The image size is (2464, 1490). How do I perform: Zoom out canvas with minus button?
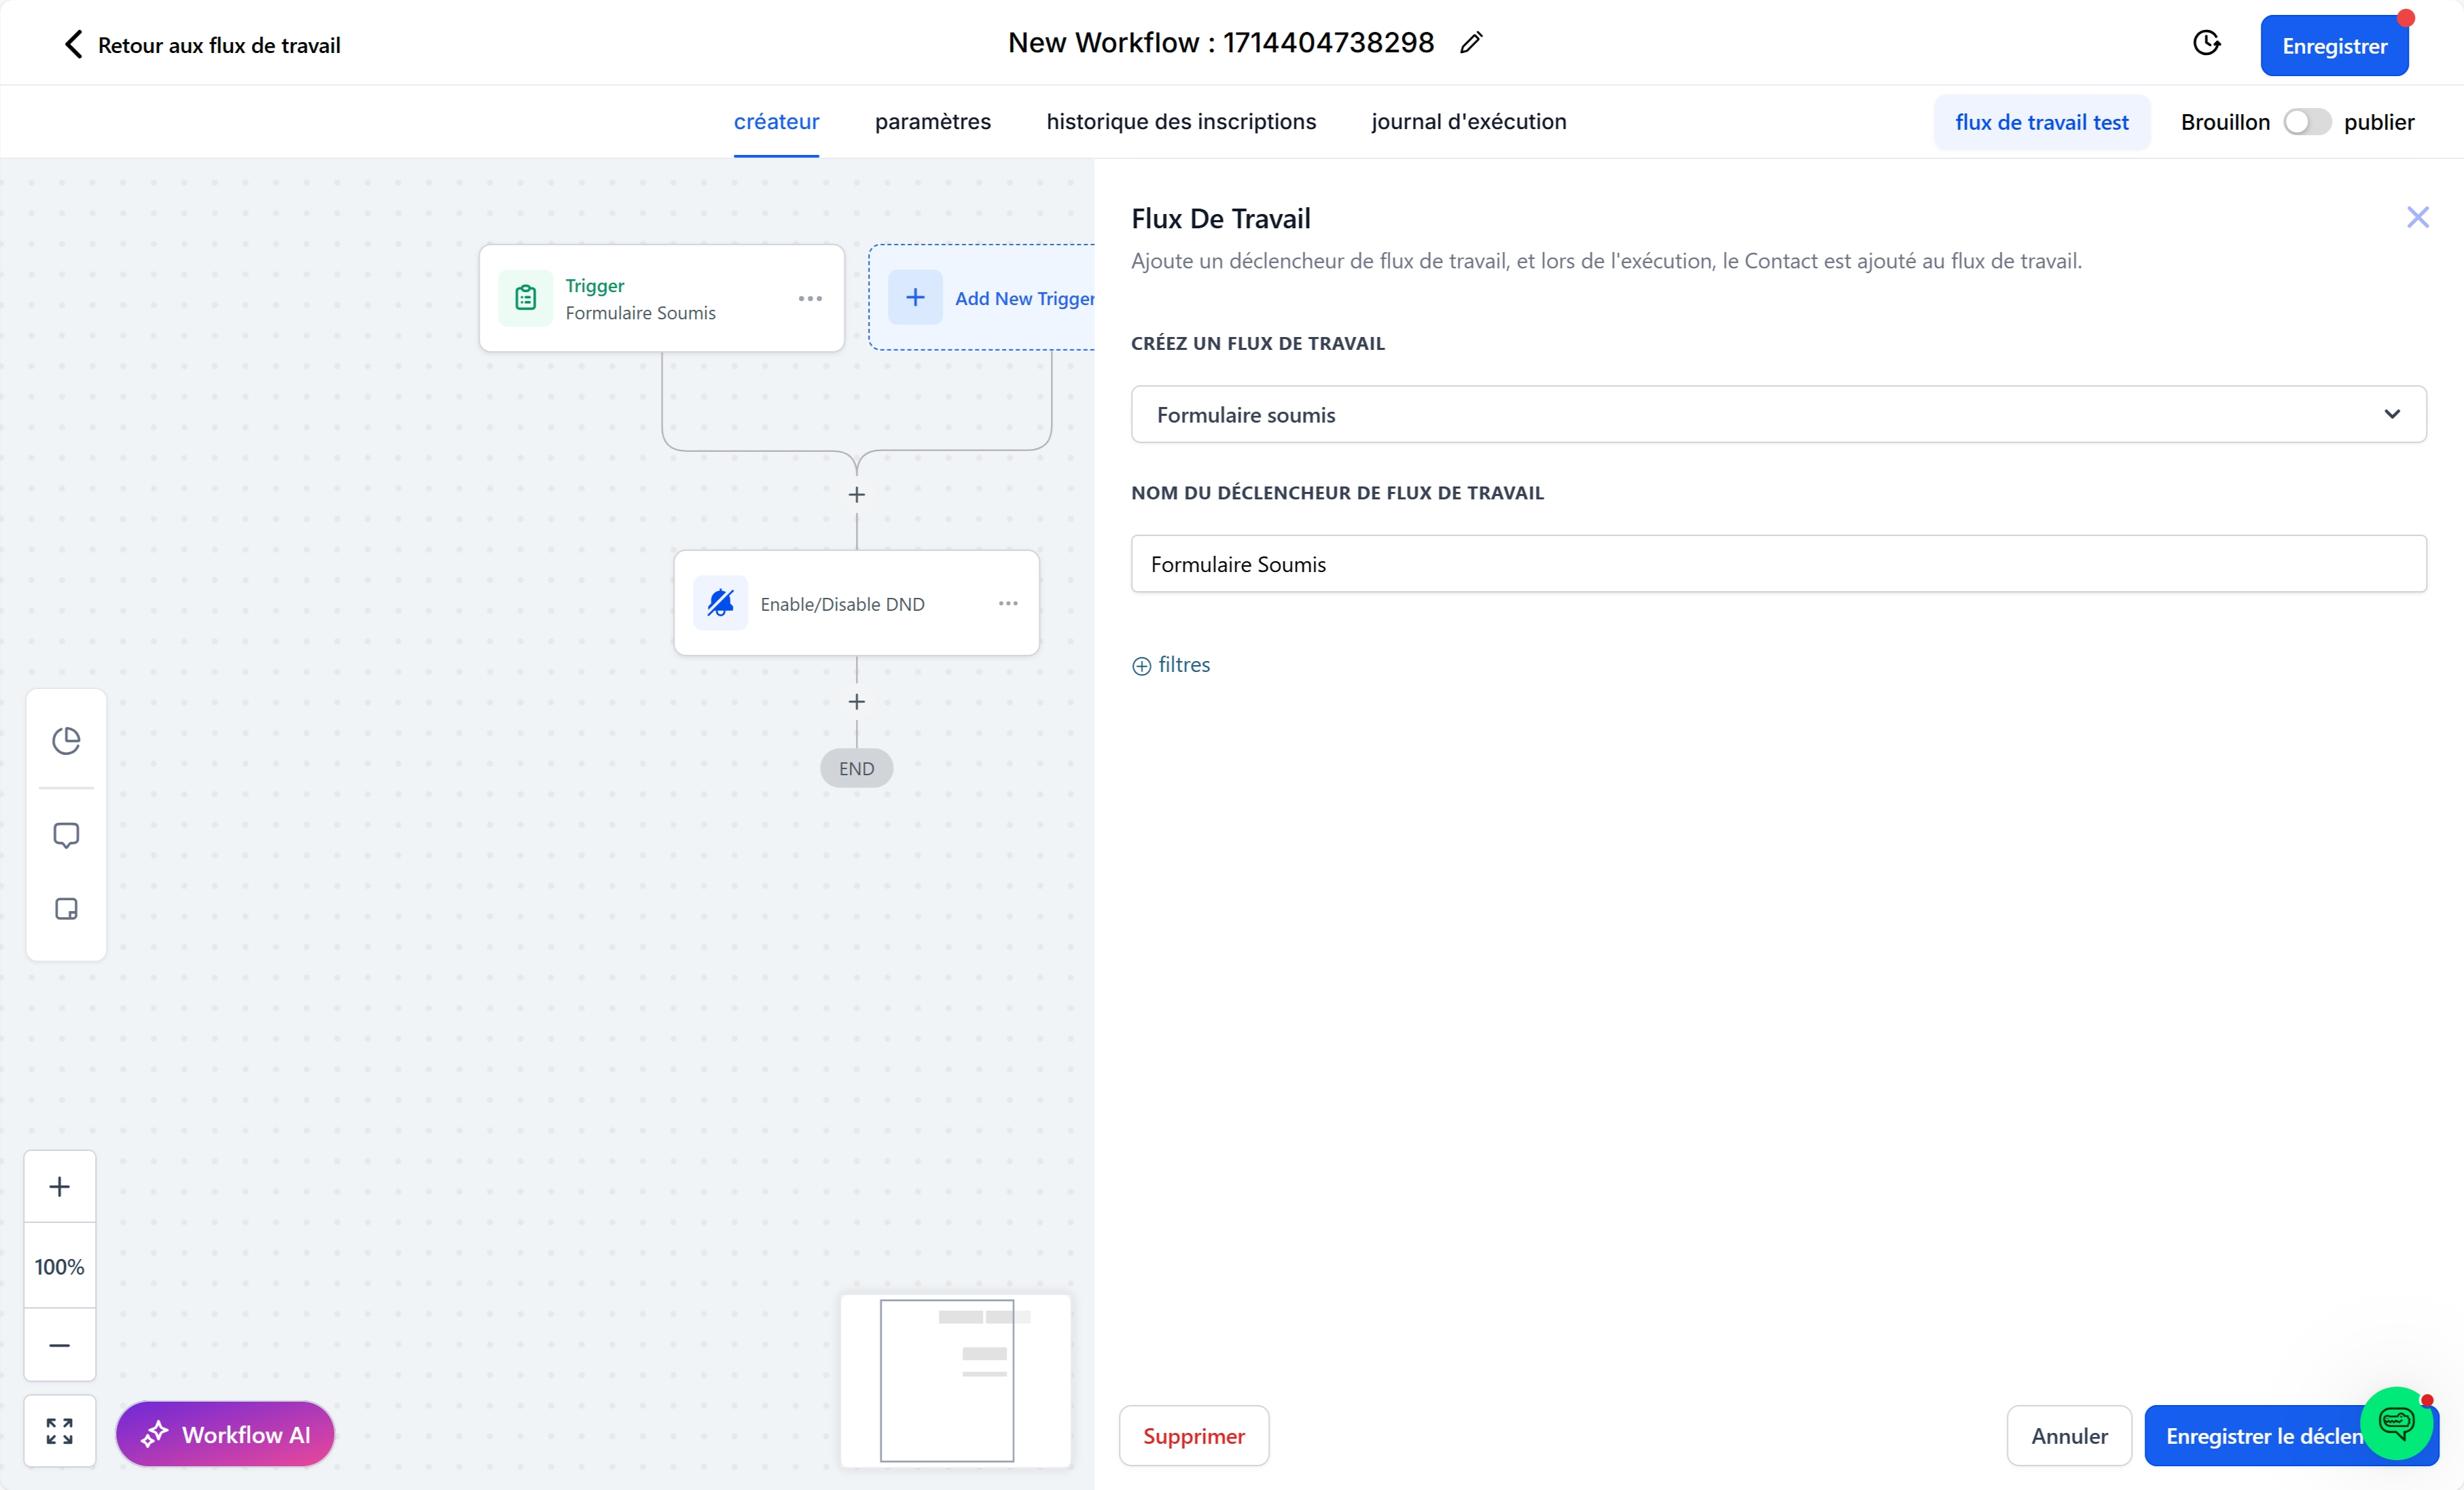(60, 1345)
